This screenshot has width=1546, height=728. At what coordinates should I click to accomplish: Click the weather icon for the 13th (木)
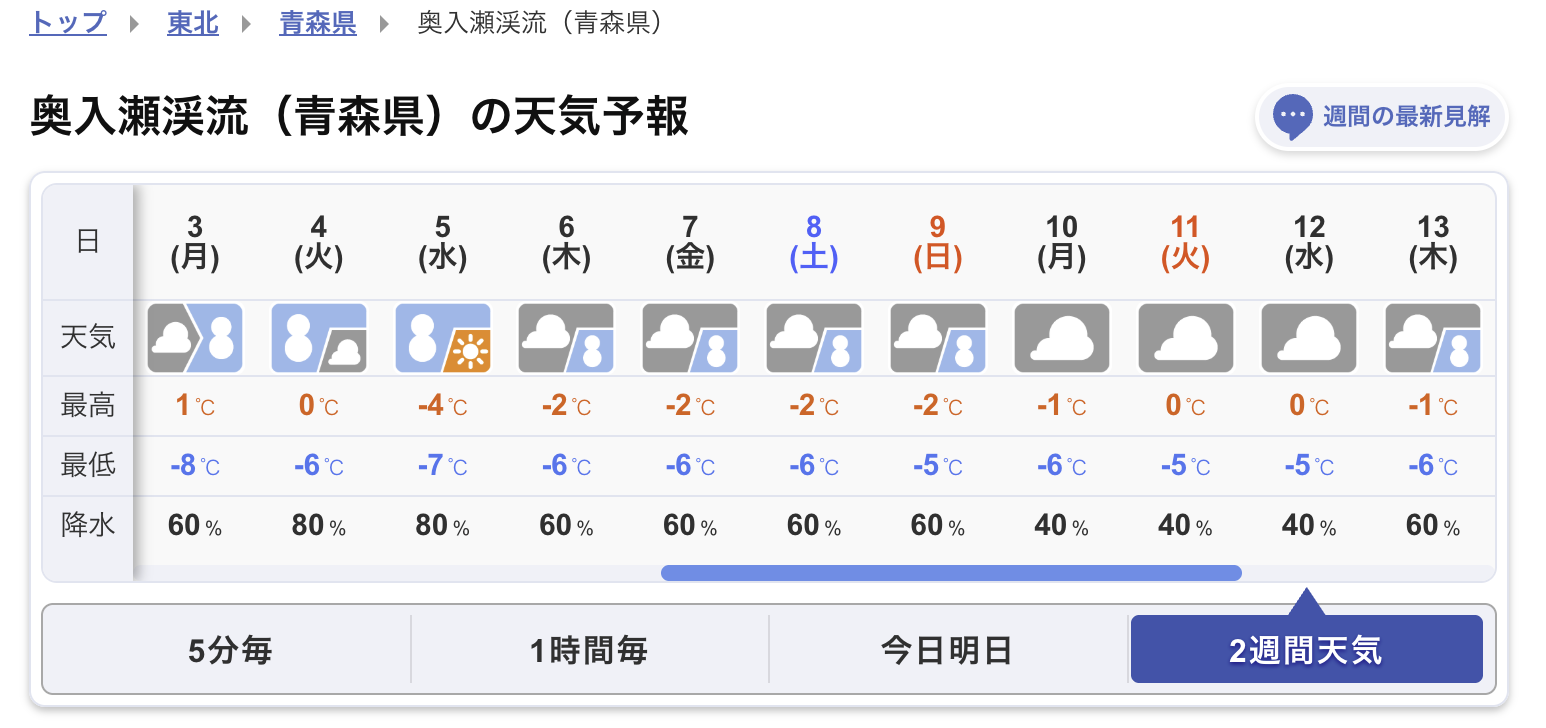tap(1433, 338)
